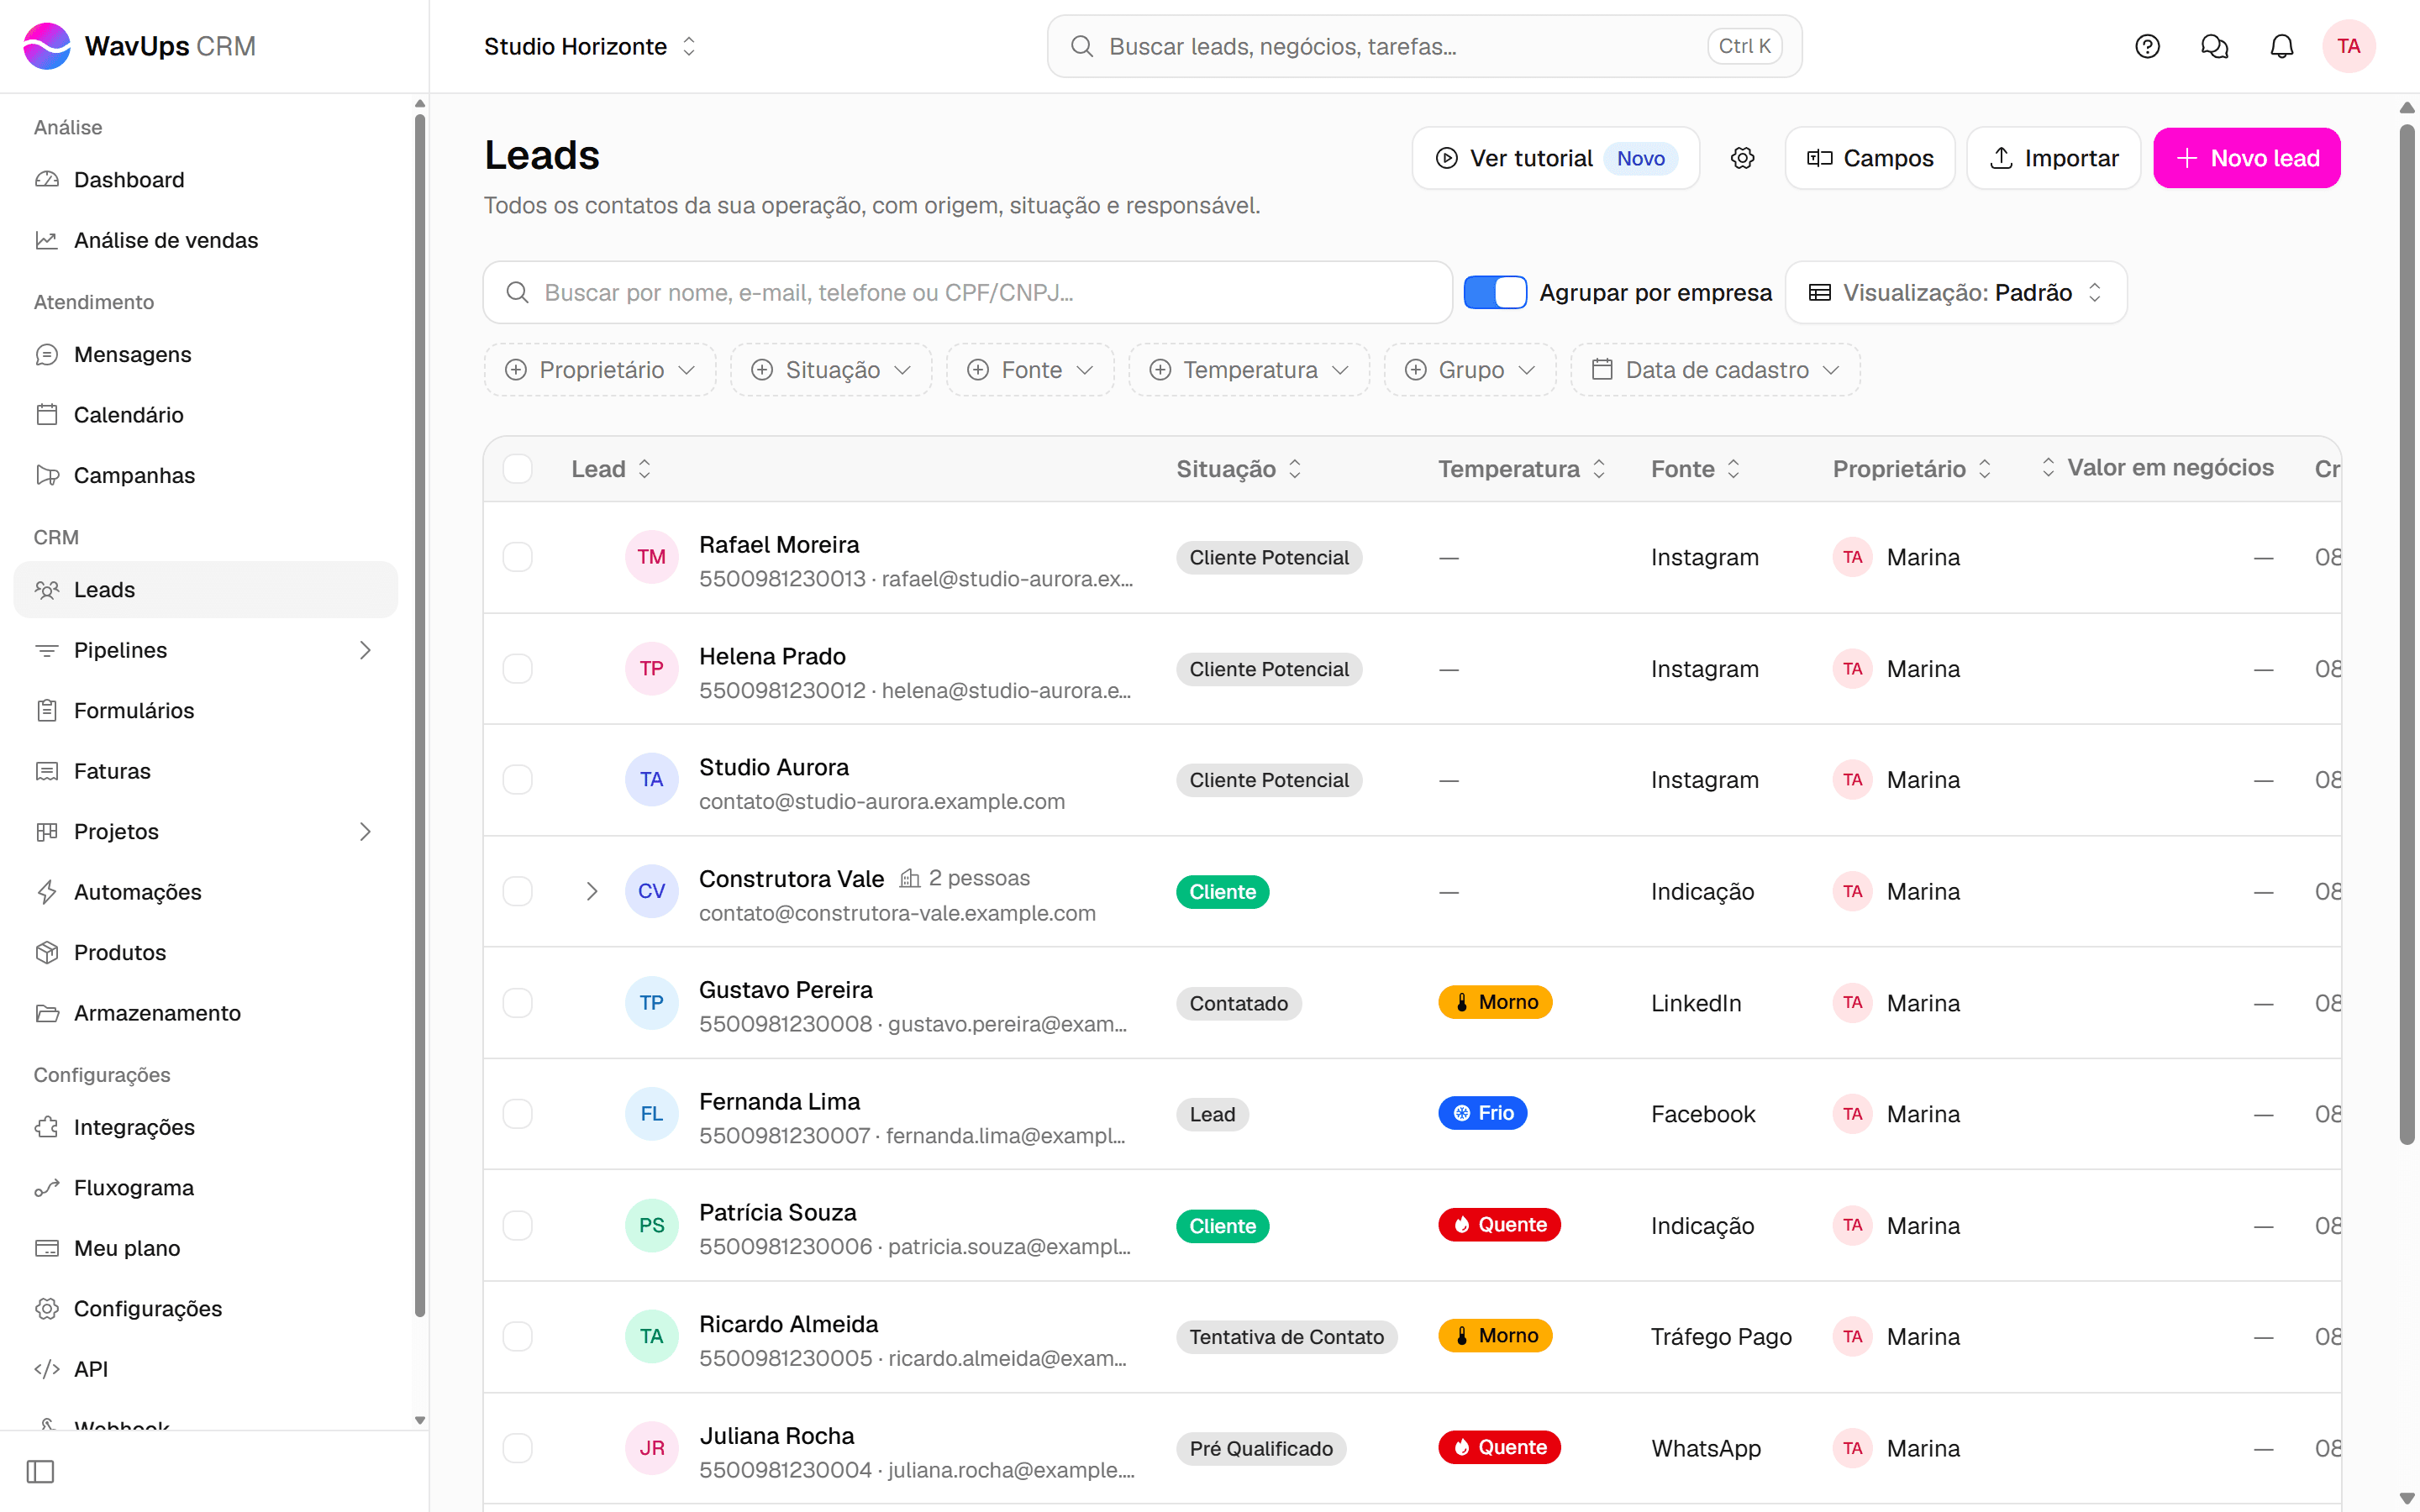Open Visualização: Padrão view selector
The image size is (2420, 1512).
[1956, 292]
